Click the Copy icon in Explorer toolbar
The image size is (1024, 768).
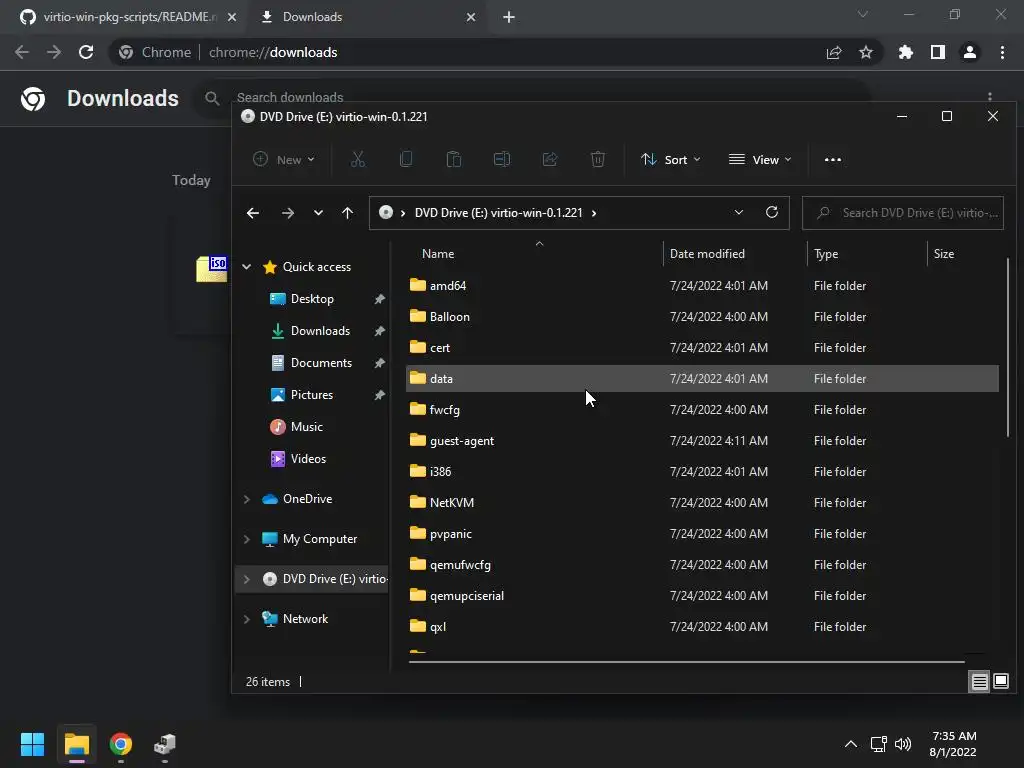tap(406, 159)
